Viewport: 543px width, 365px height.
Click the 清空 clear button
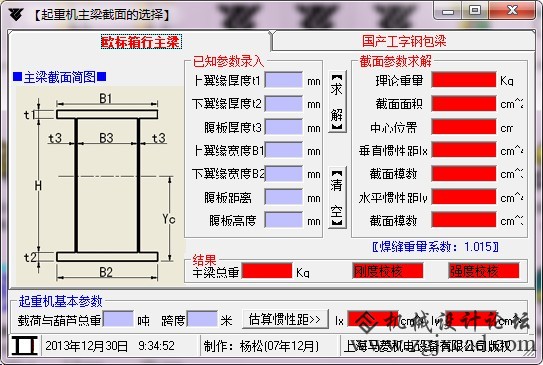(337, 197)
